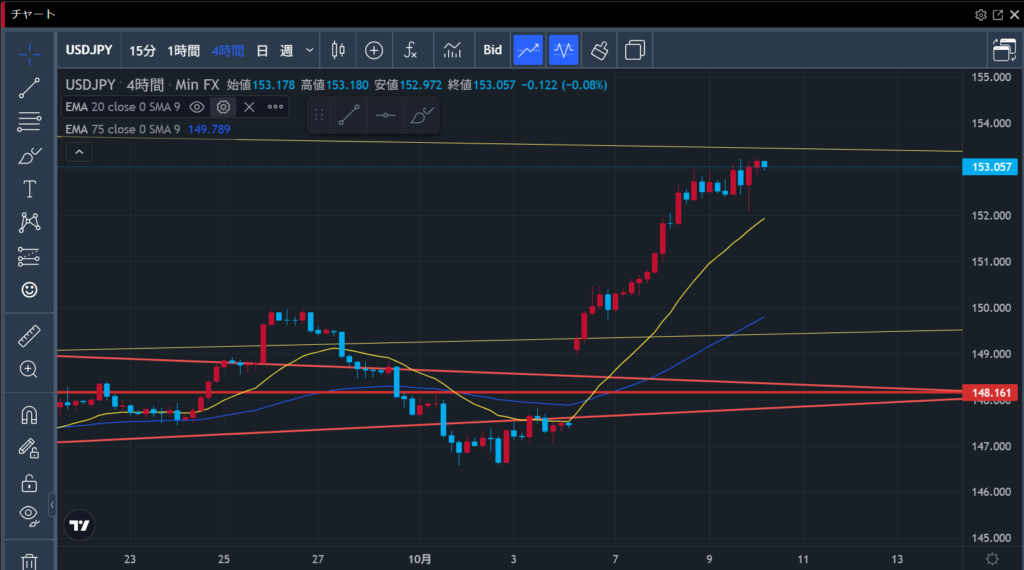Collapse the indicator legend with the caret
Image resolution: width=1024 pixels, height=570 pixels.
pos(79,152)
